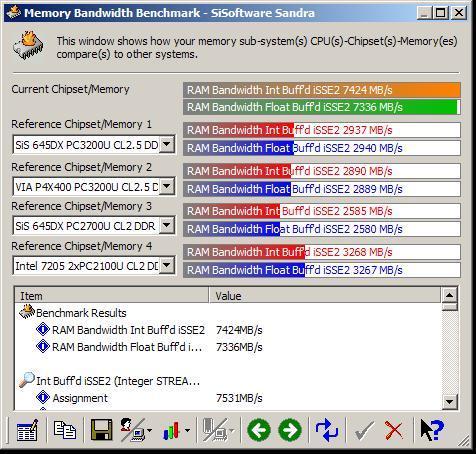Screen dimensions: 476x454
Task: Click the VIA P4X400 PC3200U combo box
Action: coord(94,186)
